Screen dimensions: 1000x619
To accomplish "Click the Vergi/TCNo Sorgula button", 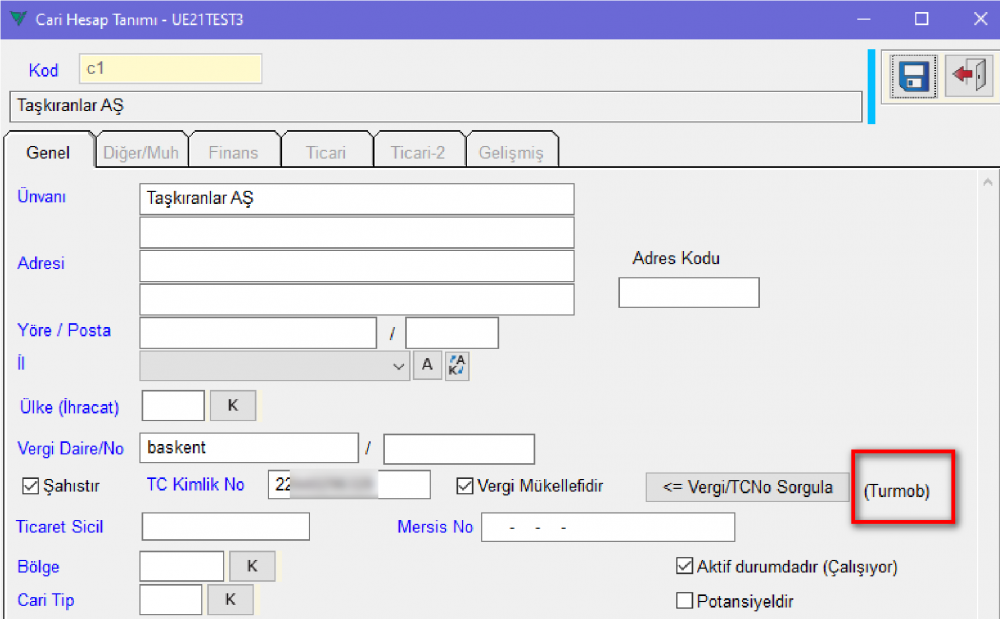I will [748, 488].
